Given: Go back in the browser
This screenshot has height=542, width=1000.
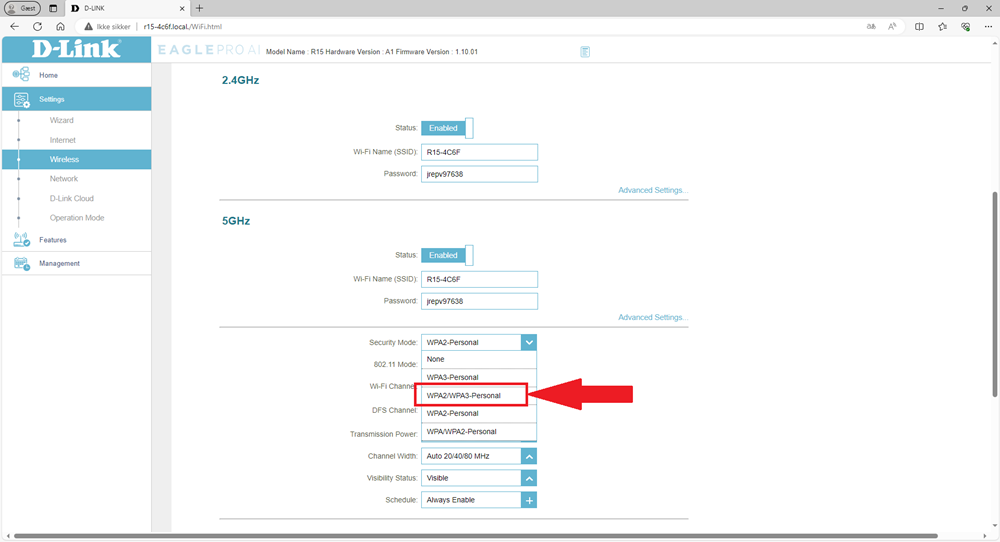Looking at the screenshot, I should [15, 27].
